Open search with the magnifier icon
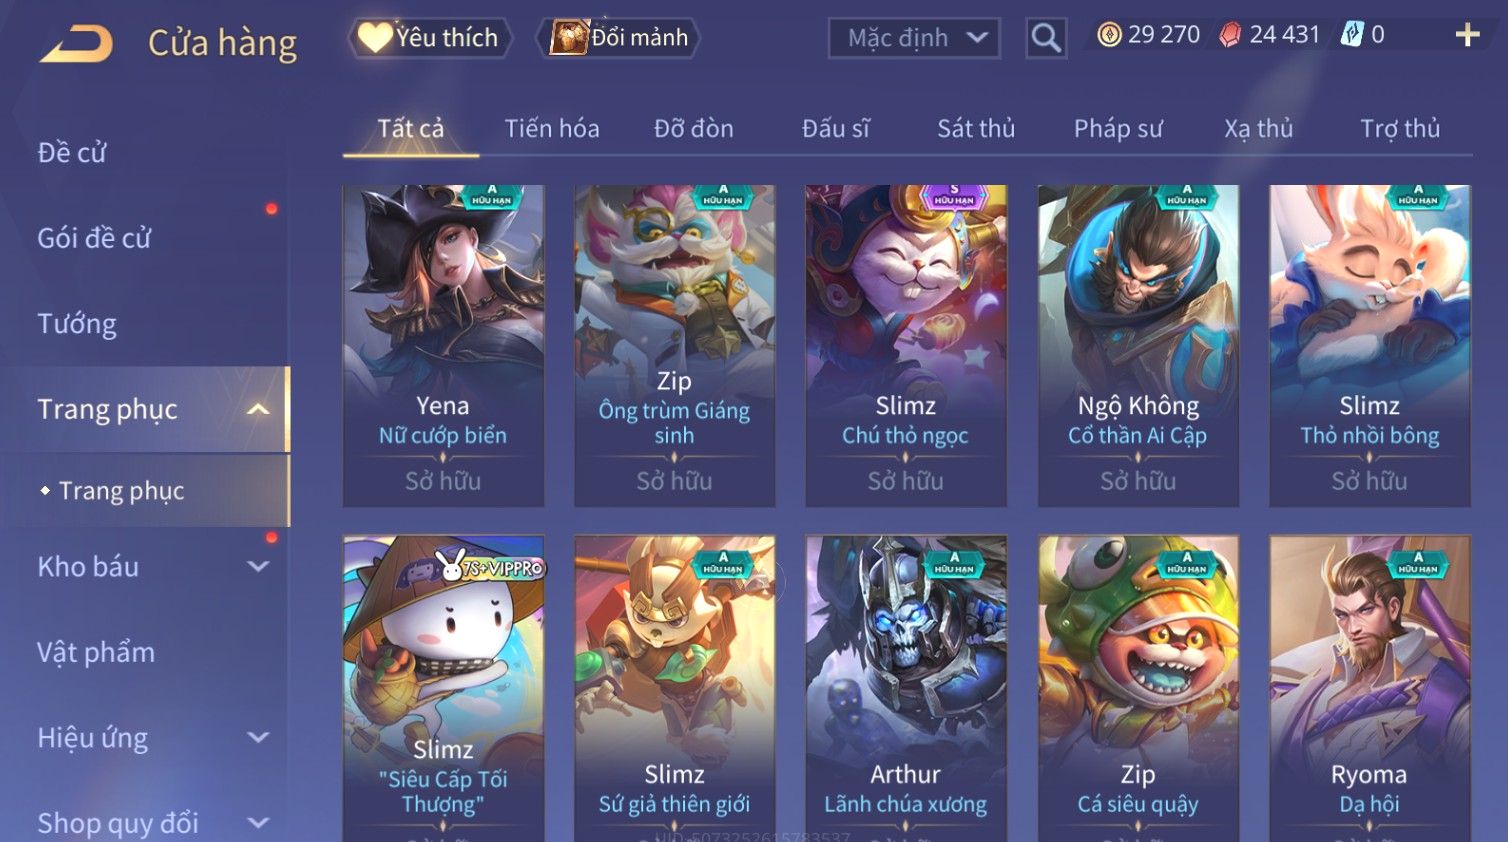This screenshot has height=842, width=1508. 1046,38
